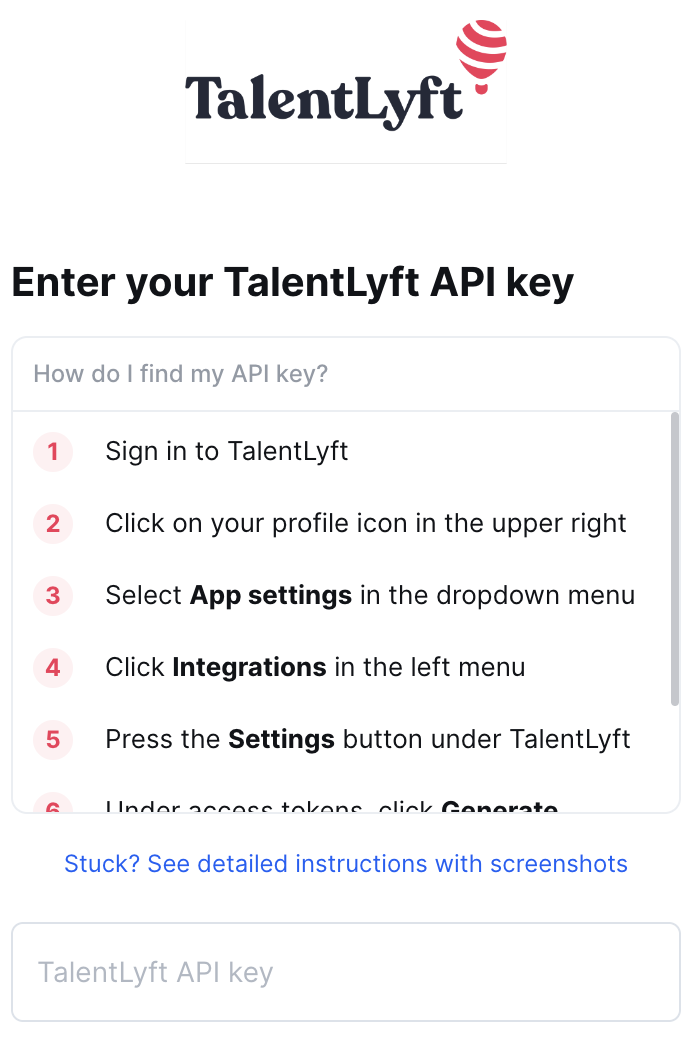Click the cut-off "Under access tokens" step text
Screen dimensions: 694x1044
coord(270,805)
